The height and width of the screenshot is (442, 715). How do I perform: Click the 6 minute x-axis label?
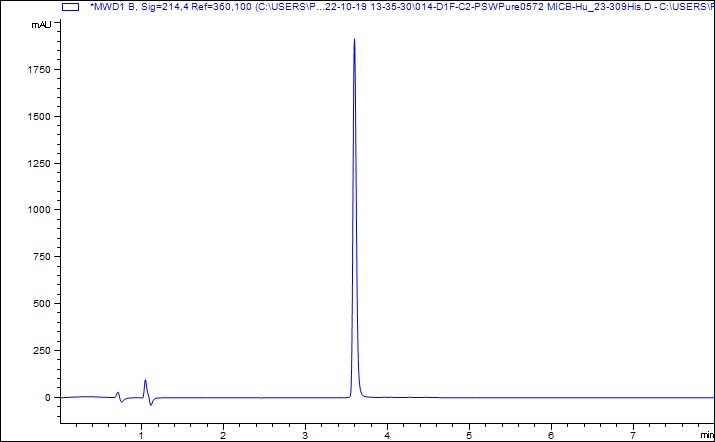[x=551, y=435]
